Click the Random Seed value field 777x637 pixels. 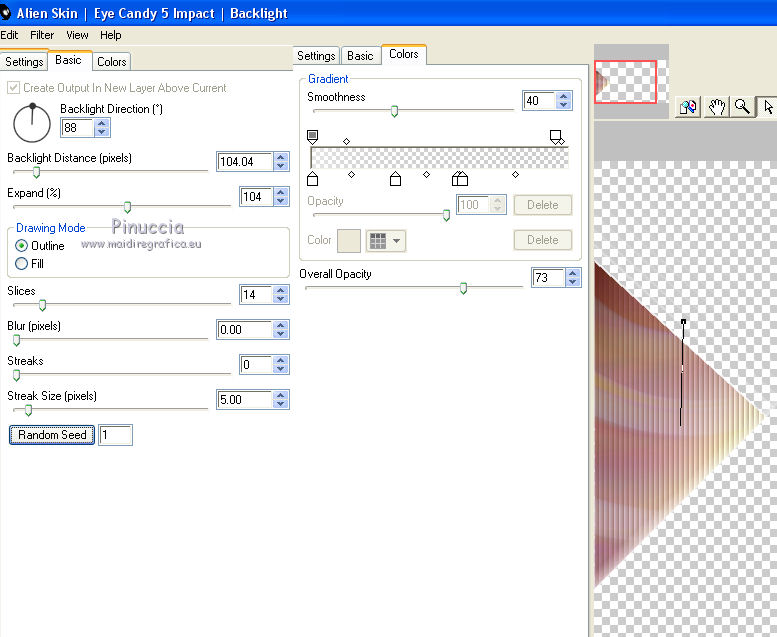[x=115, y=435]
